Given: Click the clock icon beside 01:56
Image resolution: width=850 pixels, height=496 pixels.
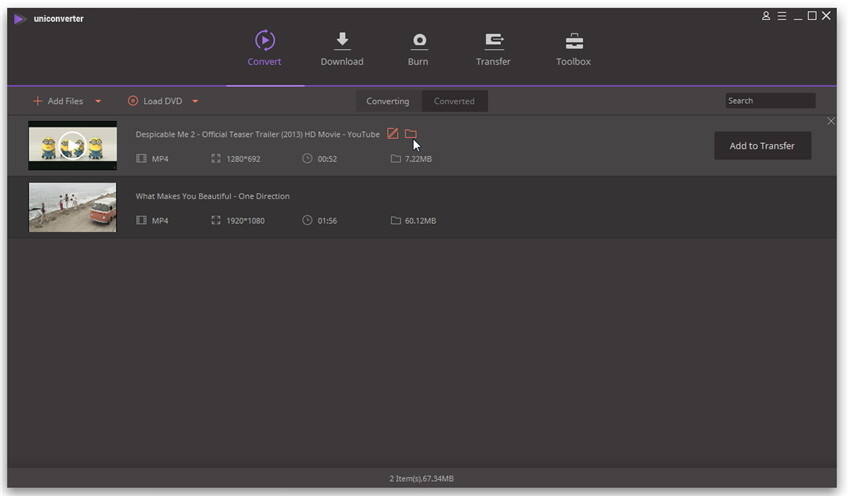Looking at the screenshot, I should [x=307, y=220].
